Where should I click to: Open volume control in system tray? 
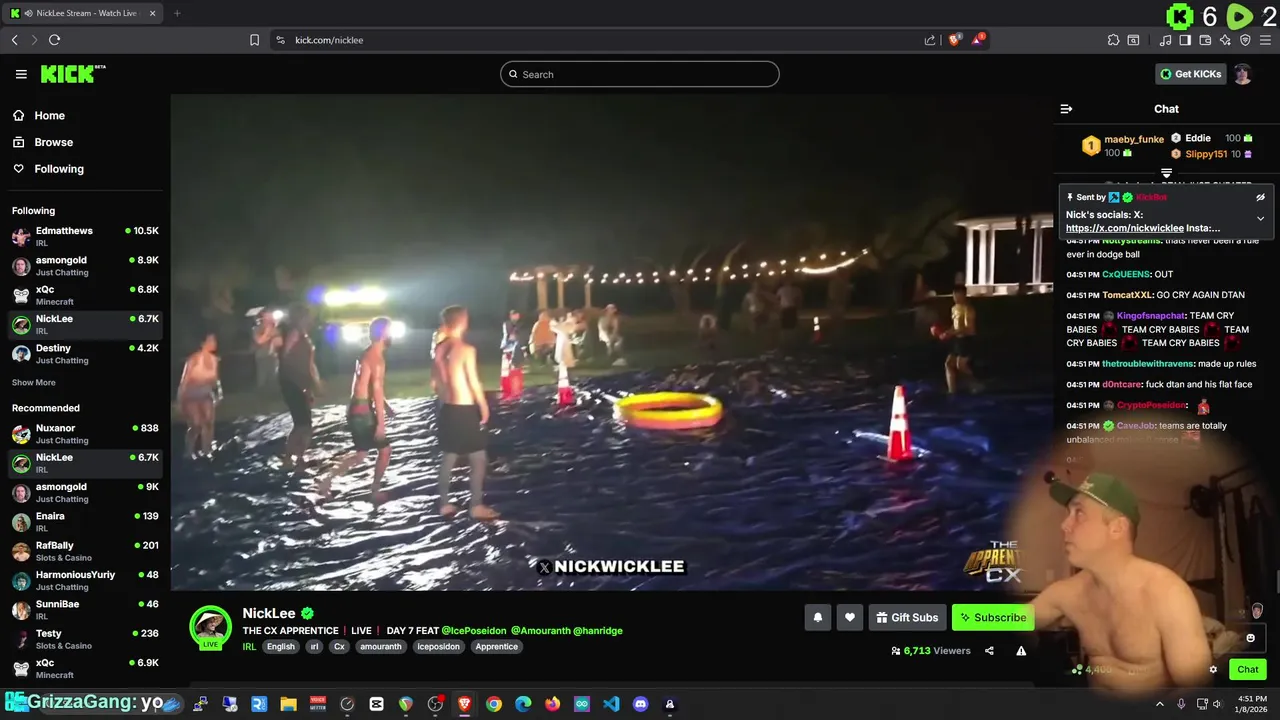pyautogui.click(x=1217, y=704)
